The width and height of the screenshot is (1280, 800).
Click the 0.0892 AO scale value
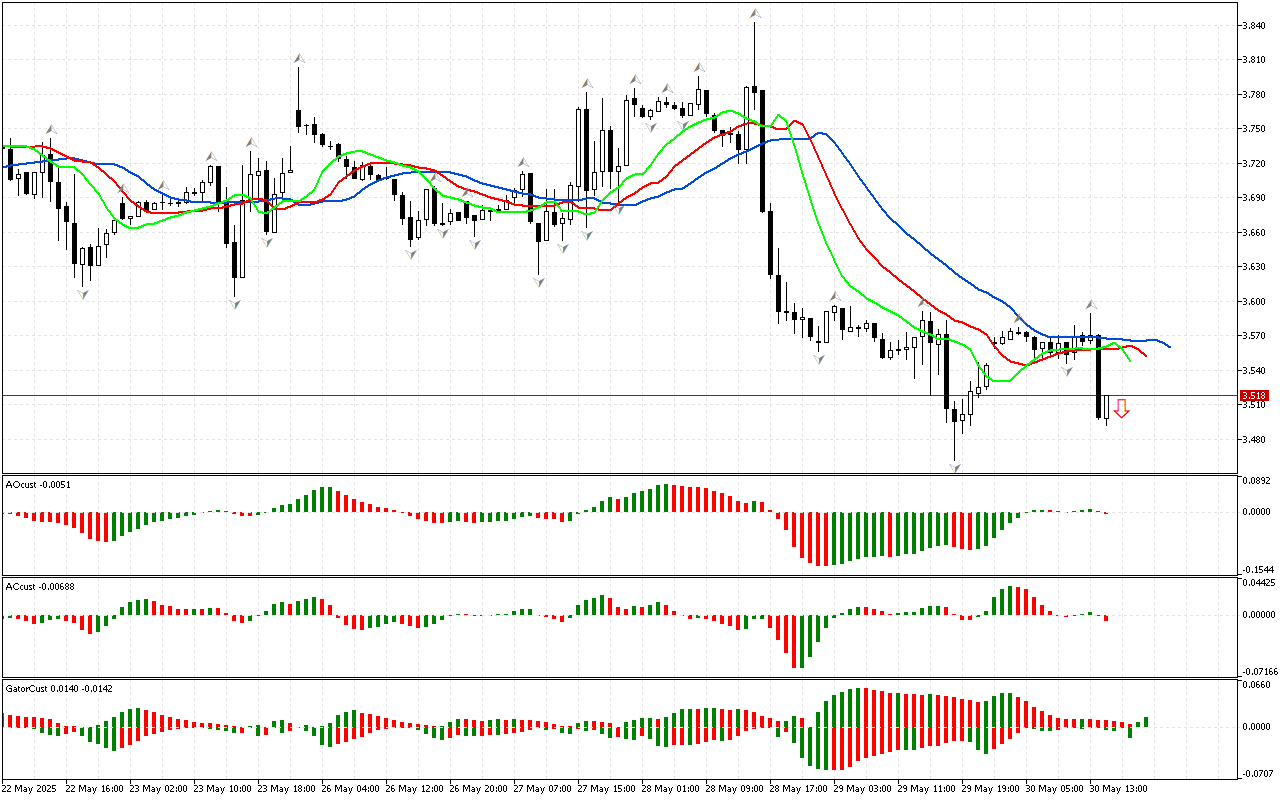1256,481
